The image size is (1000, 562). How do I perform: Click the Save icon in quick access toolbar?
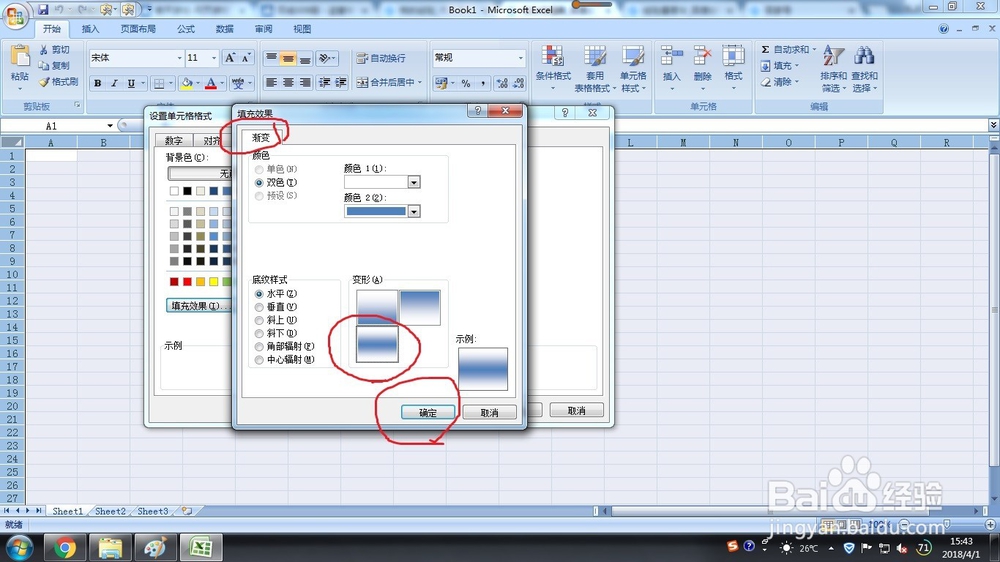tap(43, 10)
